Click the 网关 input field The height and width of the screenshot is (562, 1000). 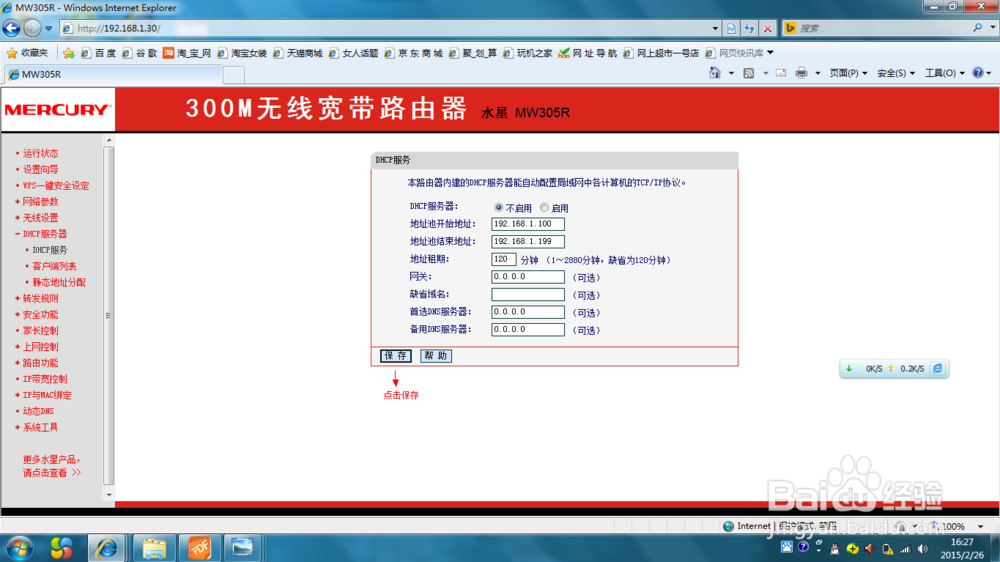point(527,277)
